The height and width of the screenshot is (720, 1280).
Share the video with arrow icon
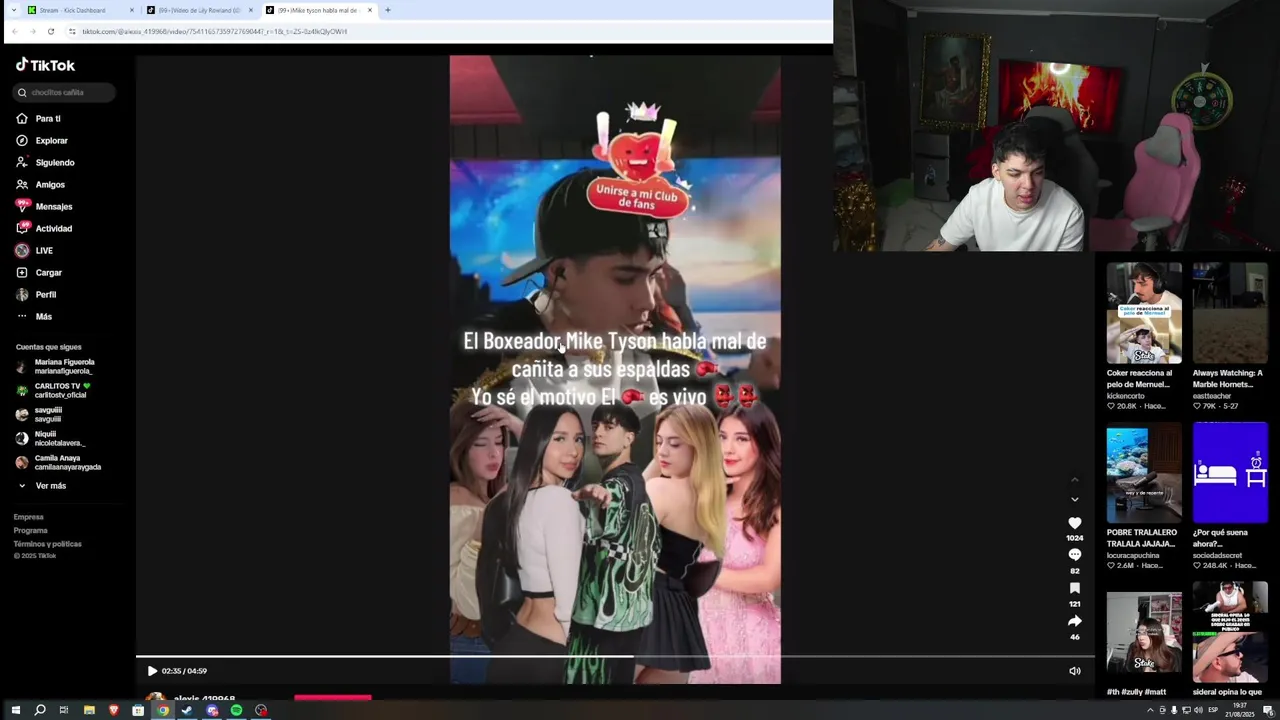click(x=1075, y=621)
